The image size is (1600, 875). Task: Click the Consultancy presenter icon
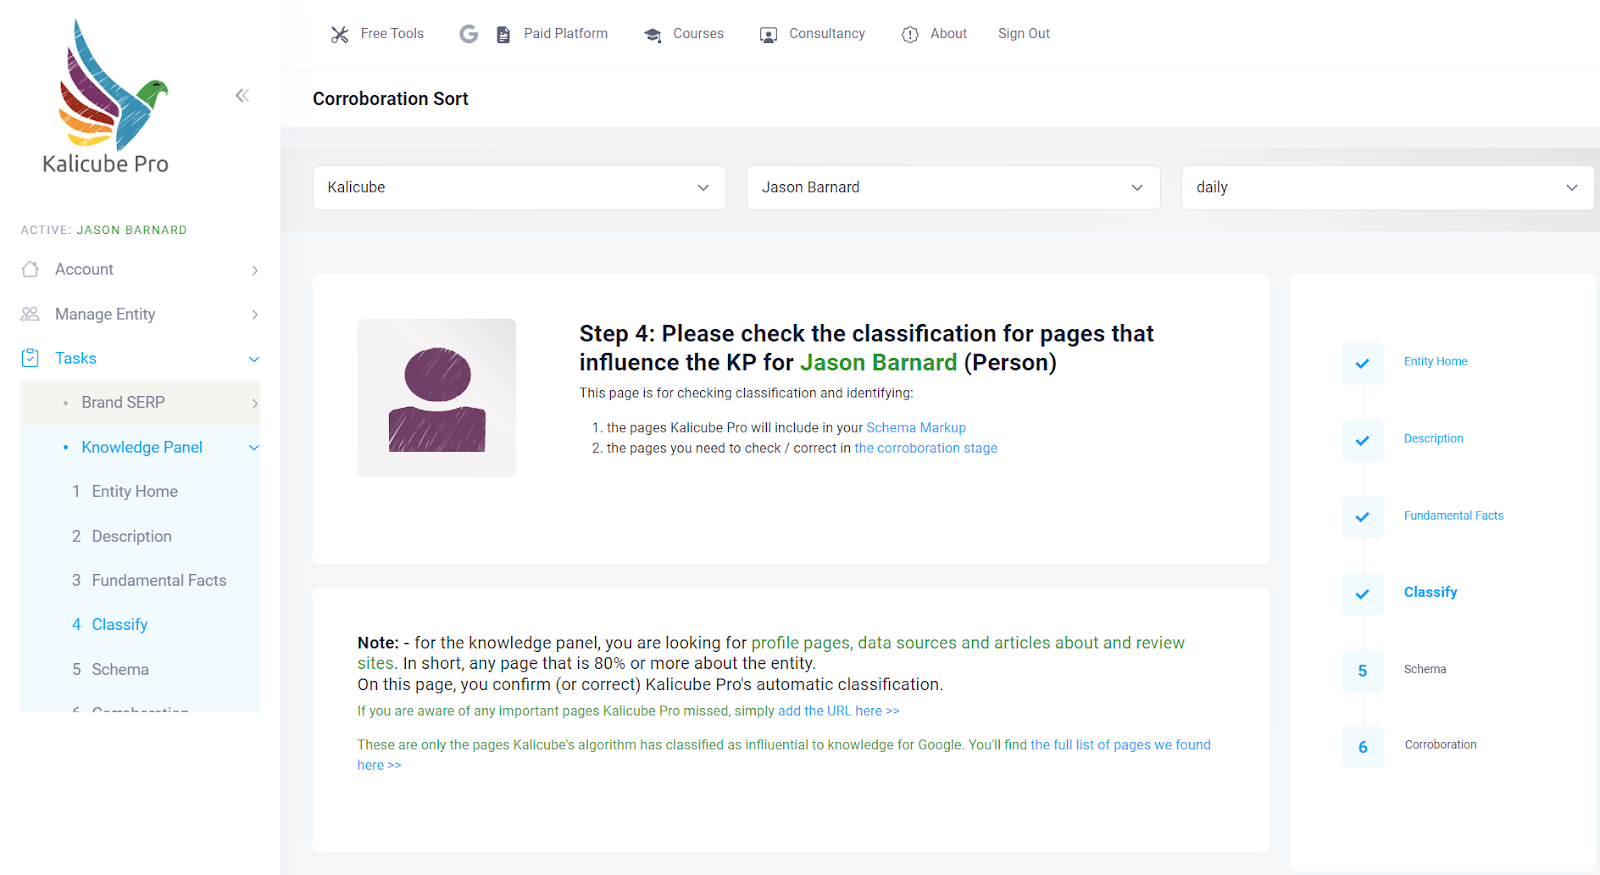coord(768,35)
